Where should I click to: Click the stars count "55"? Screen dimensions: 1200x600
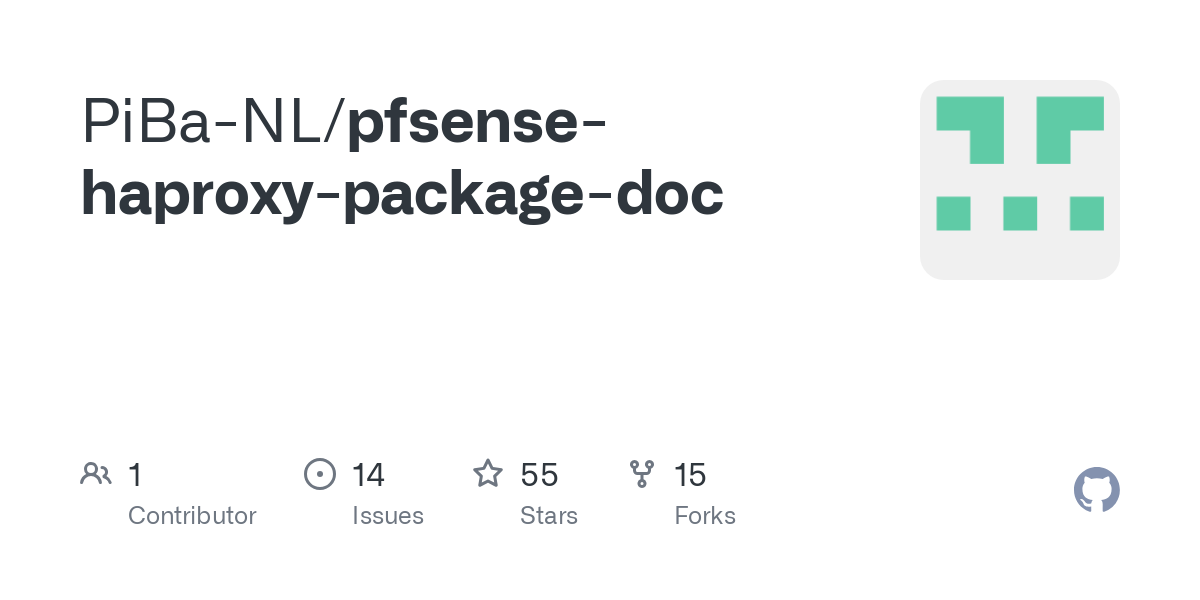click(x=539, y=474)
